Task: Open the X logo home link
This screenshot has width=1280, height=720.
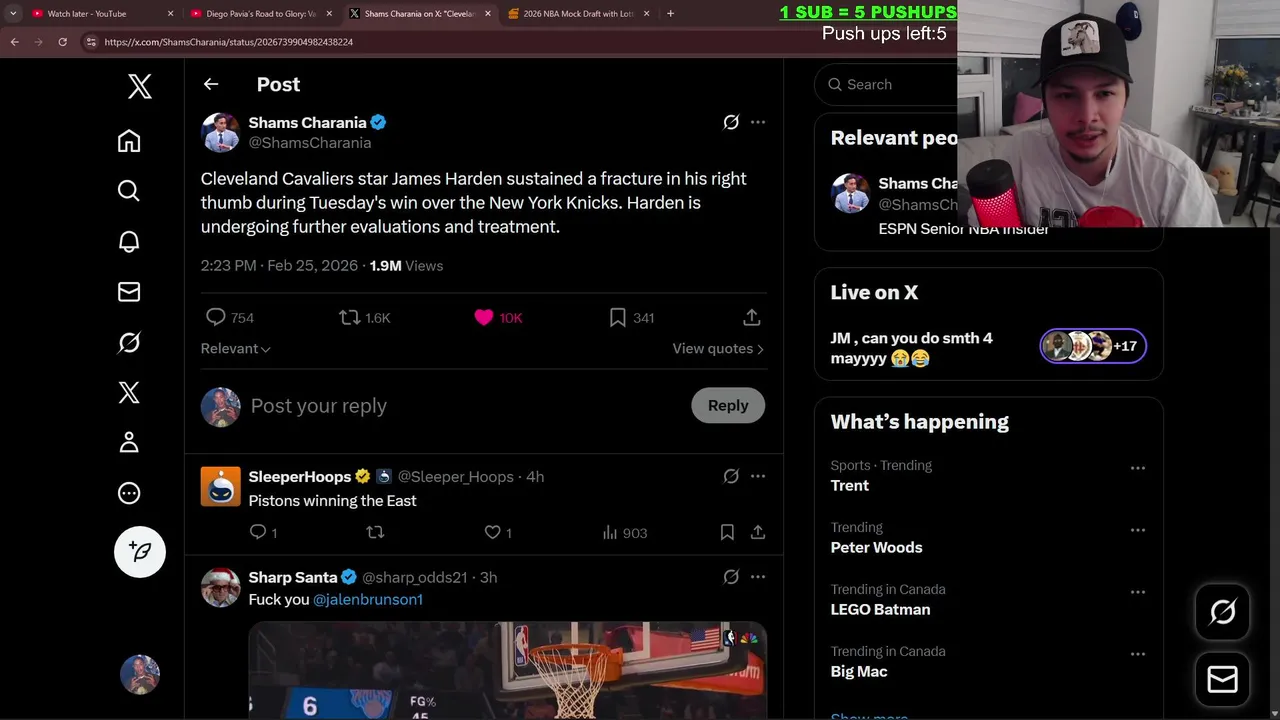Action: coord(140,87)
